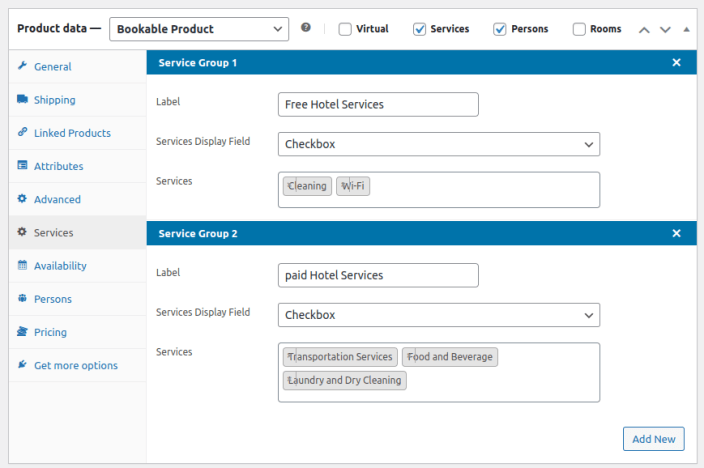This screenshot has height=468, width=704.
Task: Go to the Linked Products tab
Action: [x=78, y=133]
